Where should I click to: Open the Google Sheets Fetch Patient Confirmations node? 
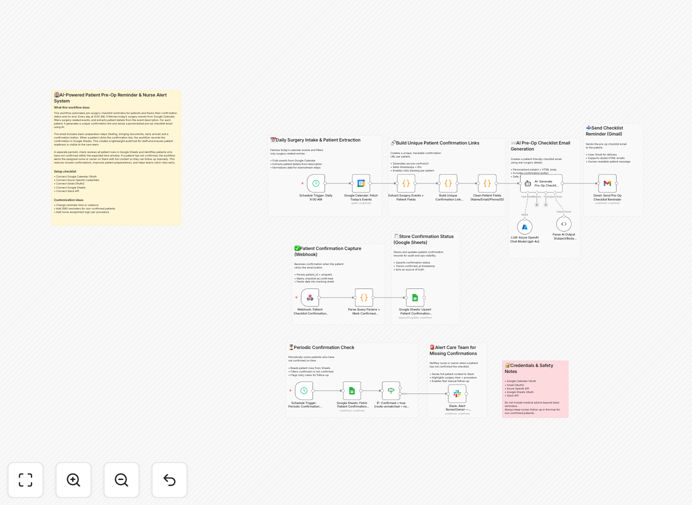coord(352,391)
